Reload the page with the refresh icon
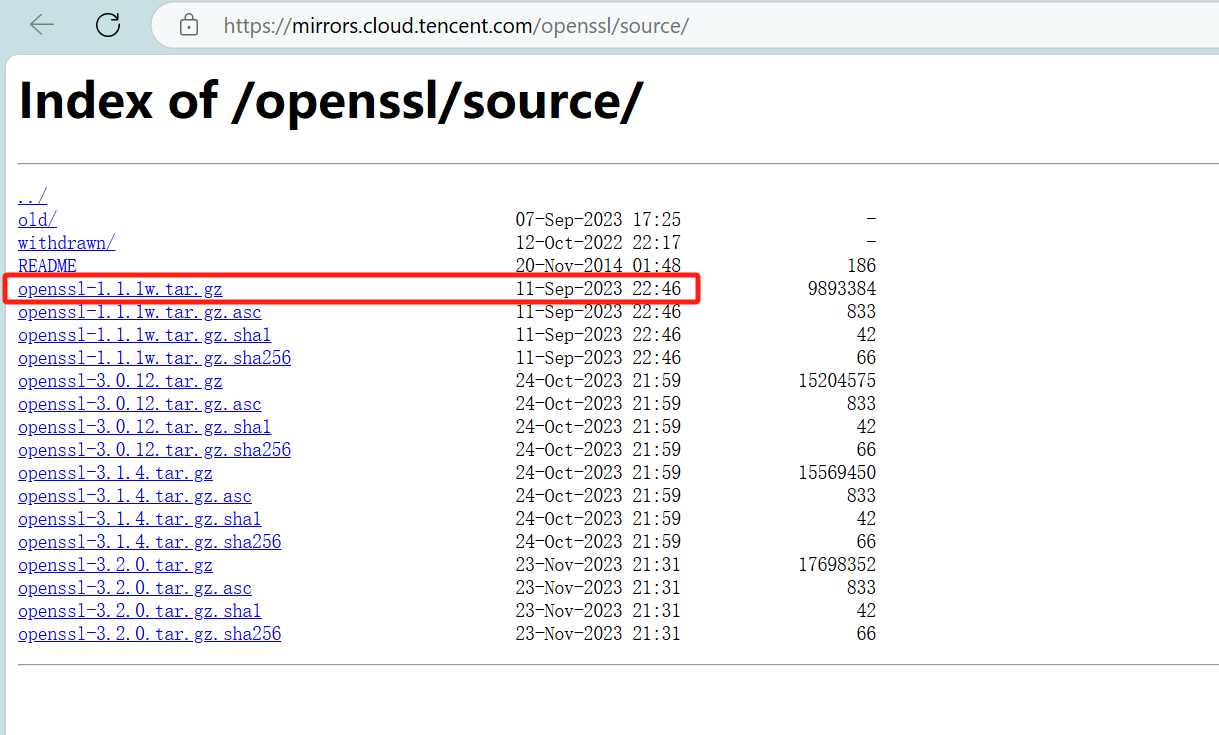The image size is (1219, 735). pos(108,25)
